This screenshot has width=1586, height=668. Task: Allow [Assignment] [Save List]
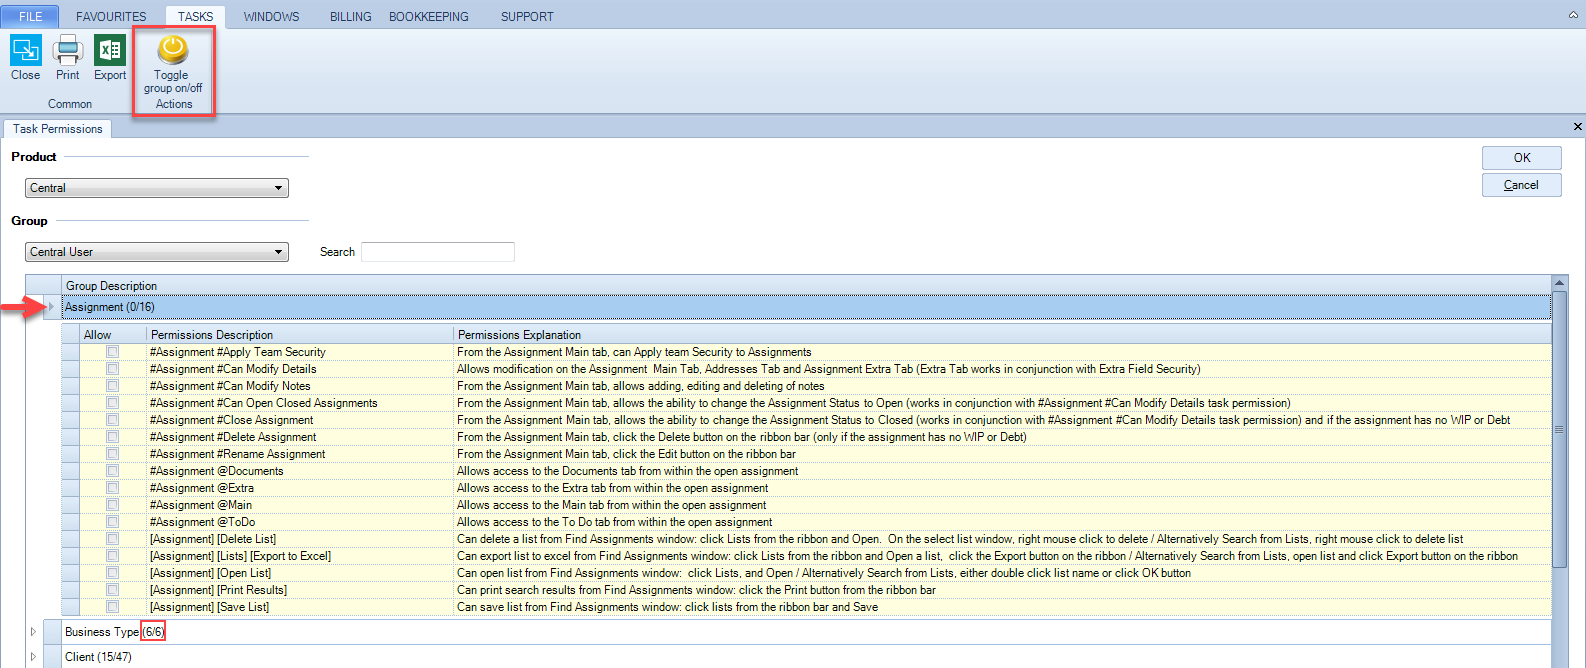[x=113, y=607]
